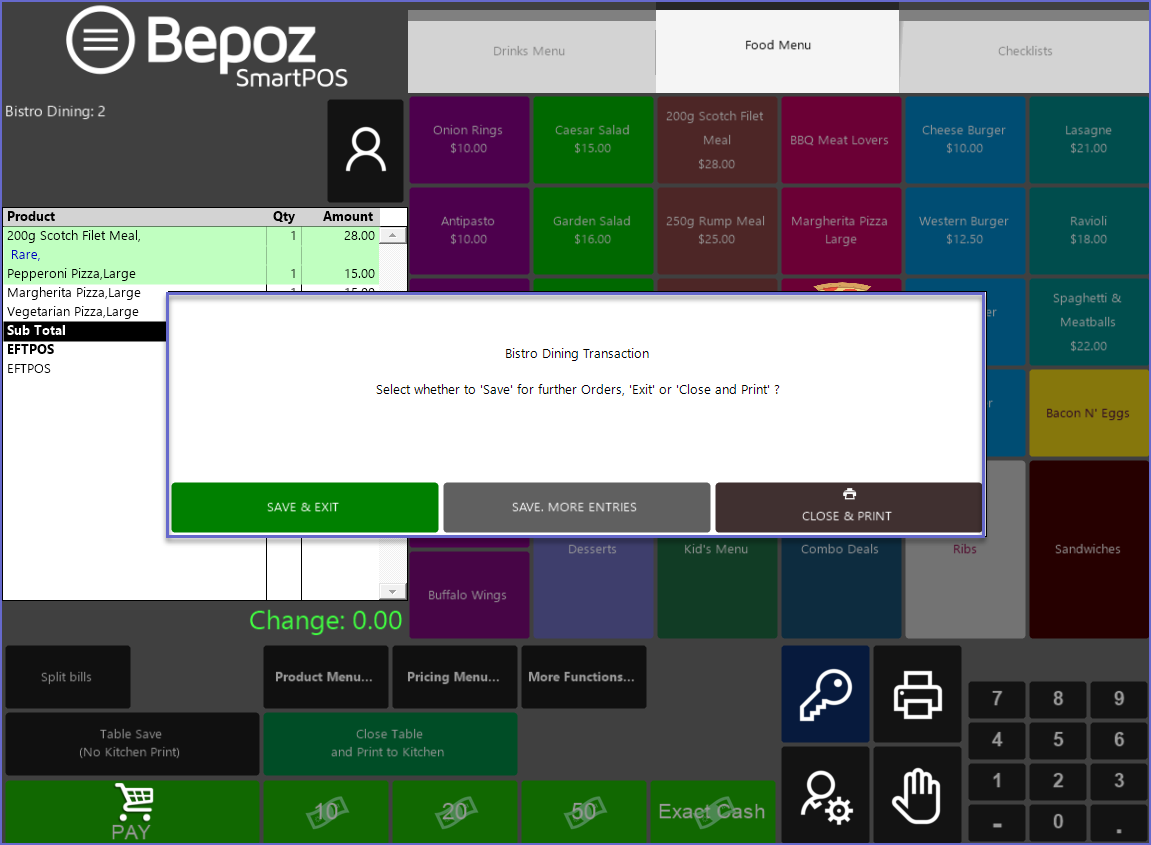
Task: Select Save, More Entries option
Action: pos(576,507)
